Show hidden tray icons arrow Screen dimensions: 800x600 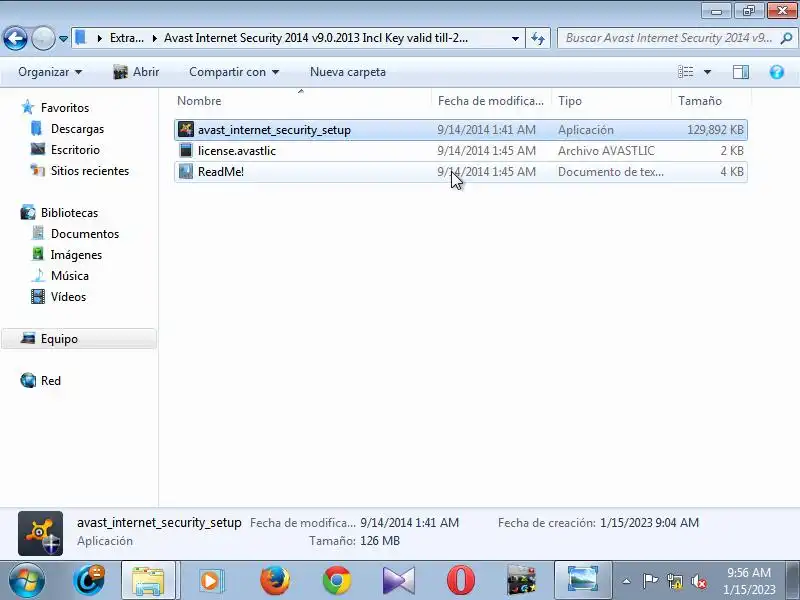pyautogui.click(x=627, y=581)
